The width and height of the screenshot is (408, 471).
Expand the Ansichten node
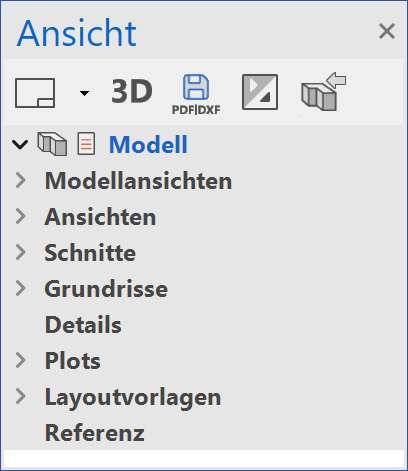21,216
